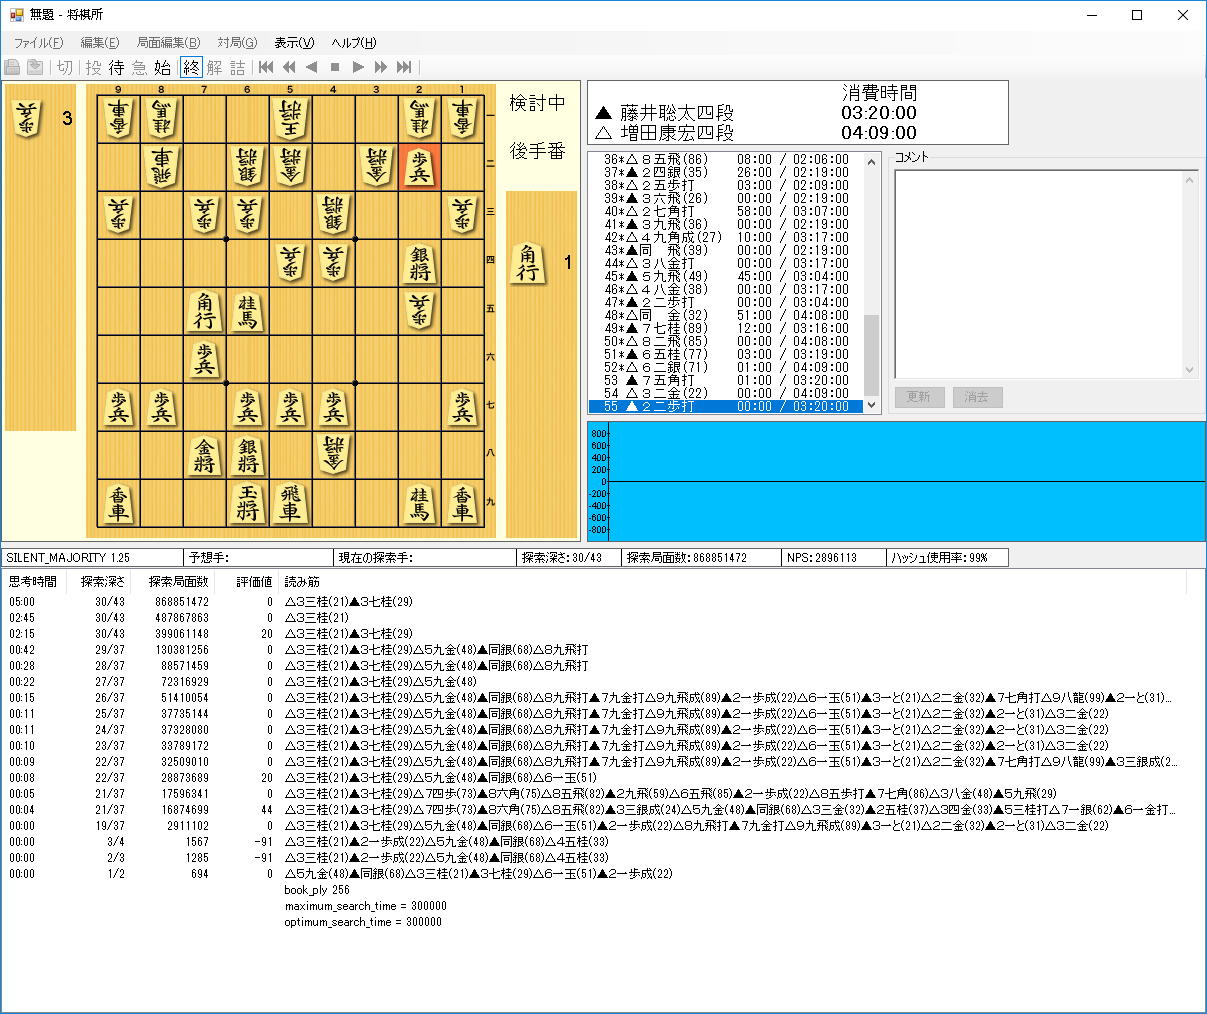
Task: Click the 評価値 column header
Action: pyautogui.click(x=254, y=581)
